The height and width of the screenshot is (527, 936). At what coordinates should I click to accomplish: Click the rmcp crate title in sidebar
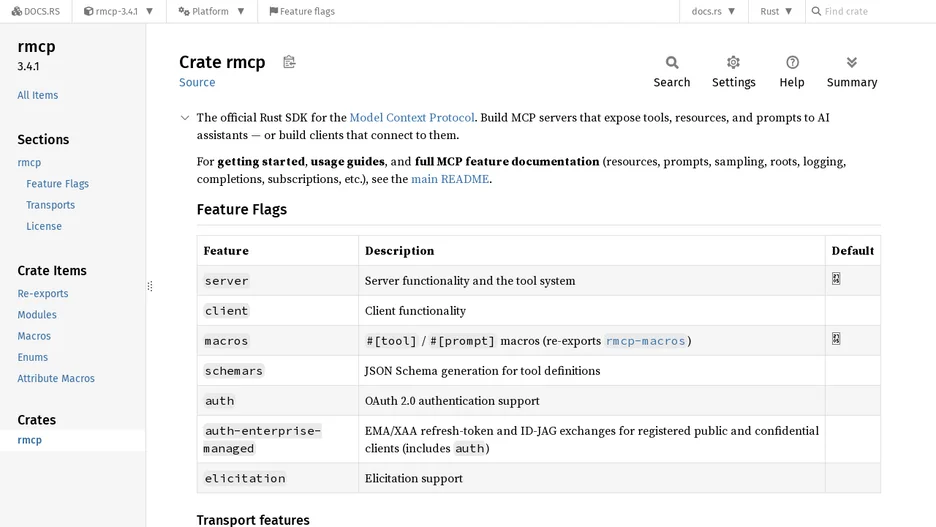pyautogui.click(x=36, y=47)
